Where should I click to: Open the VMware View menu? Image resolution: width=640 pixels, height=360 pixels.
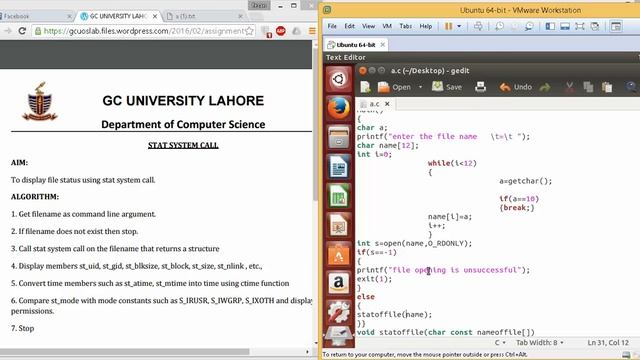click(368, 26)
